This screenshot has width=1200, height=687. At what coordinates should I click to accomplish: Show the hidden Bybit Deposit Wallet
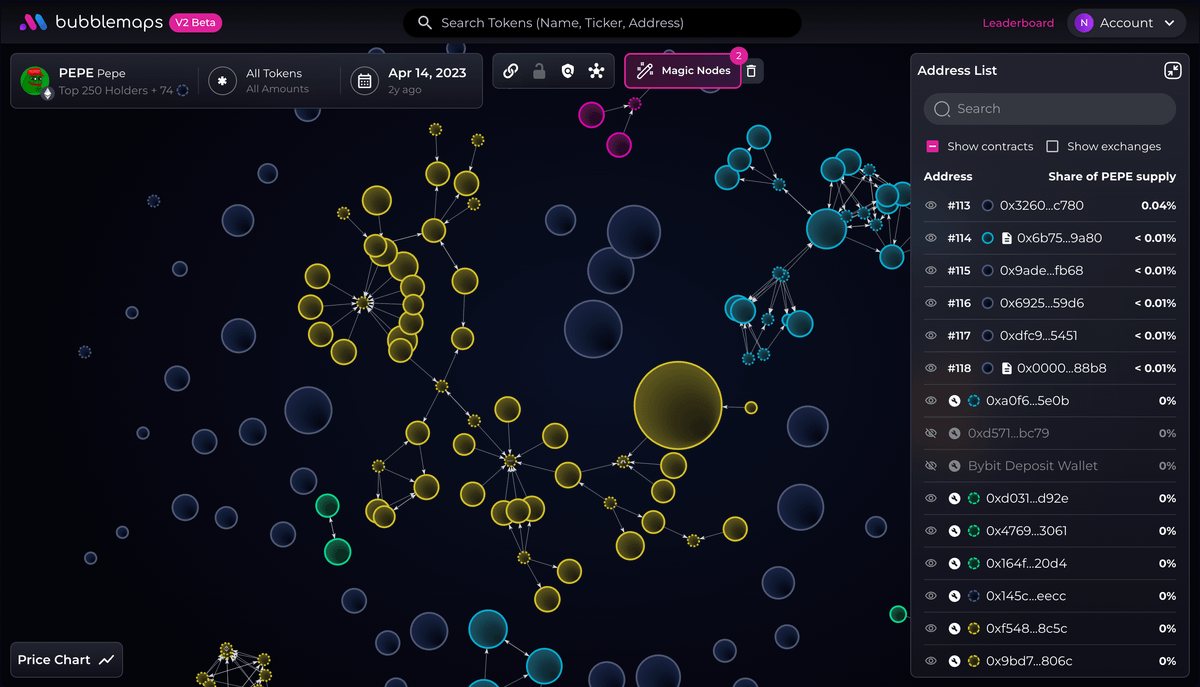pos(931,466)
